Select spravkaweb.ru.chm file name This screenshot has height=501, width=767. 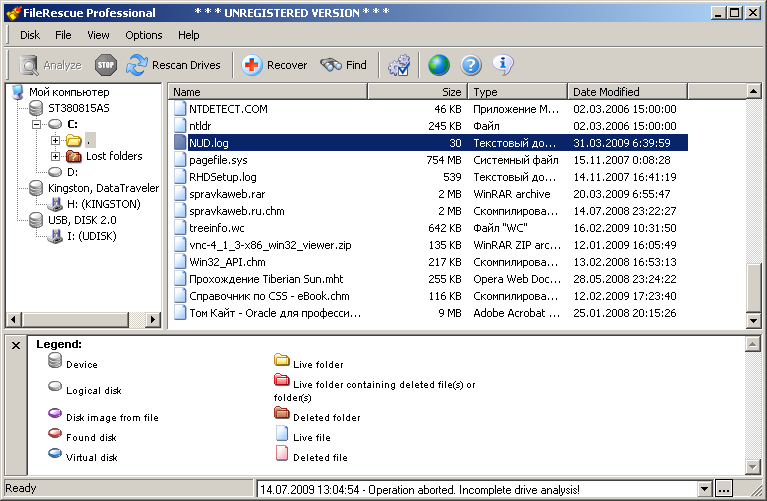click(237, 211)
